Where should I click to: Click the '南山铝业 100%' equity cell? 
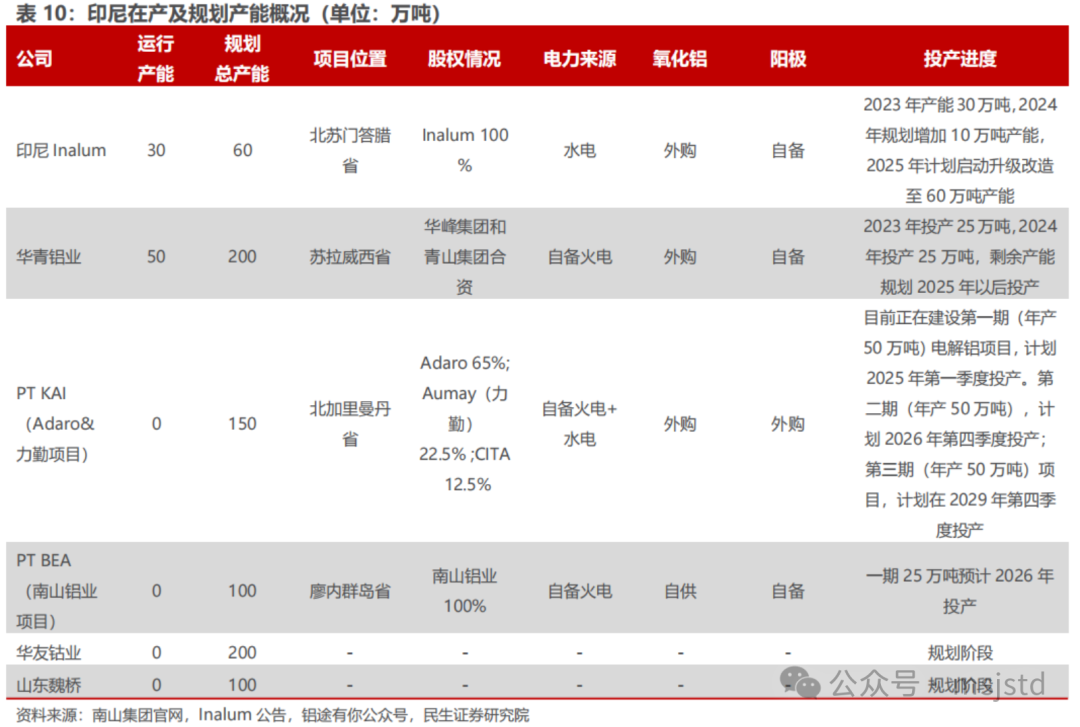point(465,591)
